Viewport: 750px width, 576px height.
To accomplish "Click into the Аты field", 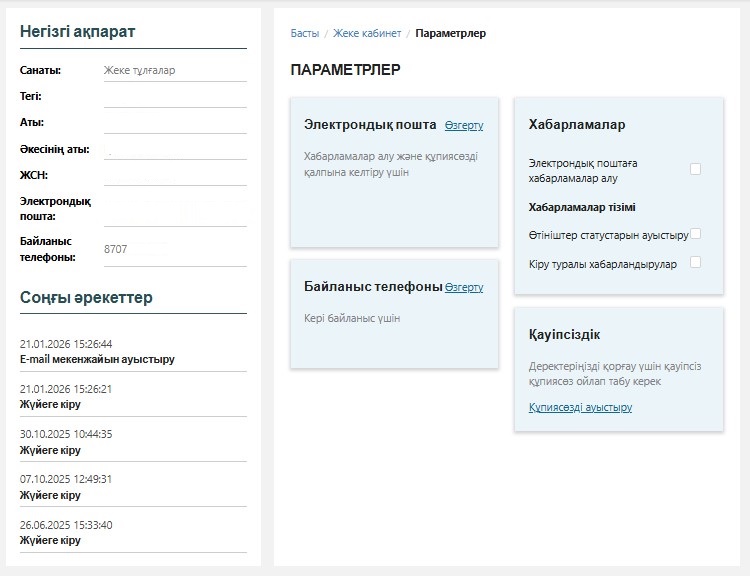I will point(174,123).
